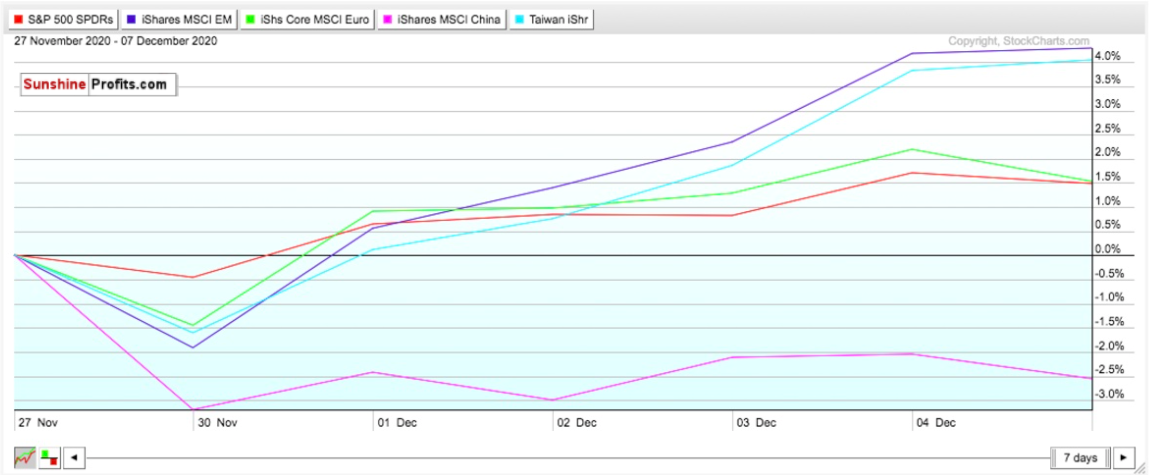Click the '27 November 2020 - 07 December 2020' date text
The height and width of the screenshot is (475, 1149).
point(115,41)
